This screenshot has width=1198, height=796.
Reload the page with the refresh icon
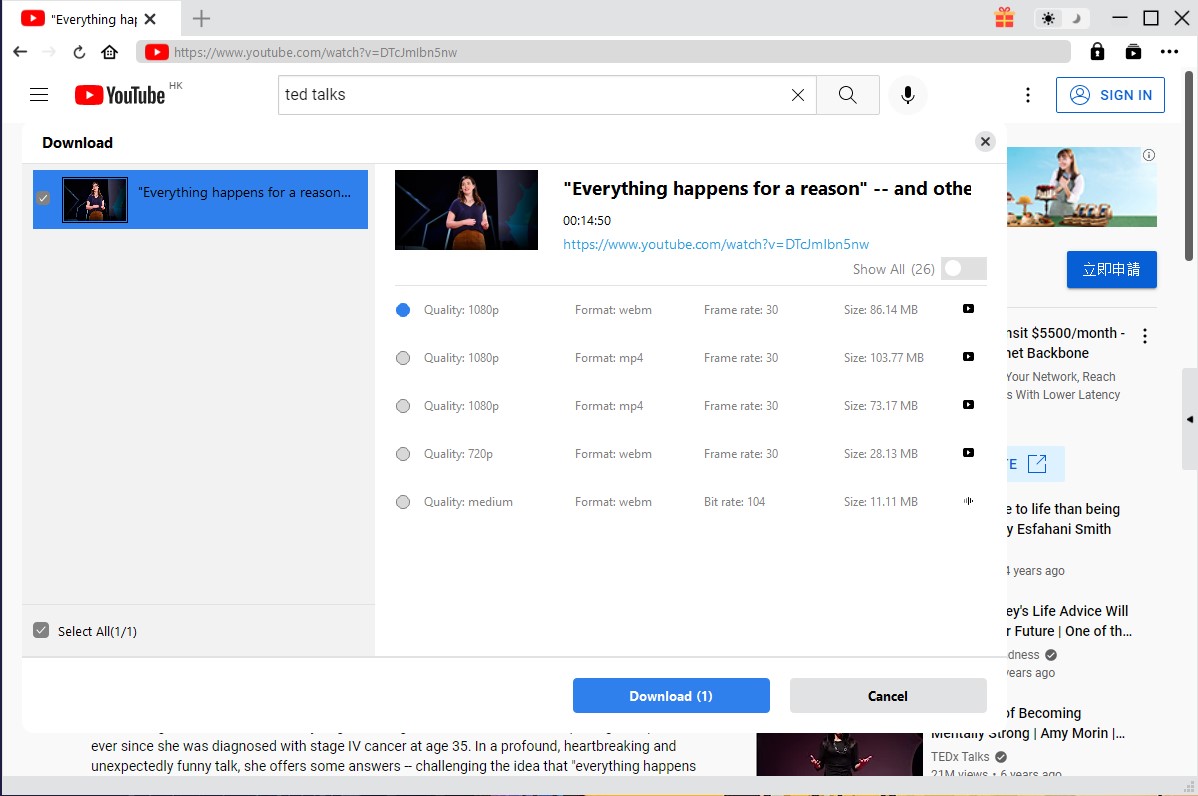tap(79, 52)
